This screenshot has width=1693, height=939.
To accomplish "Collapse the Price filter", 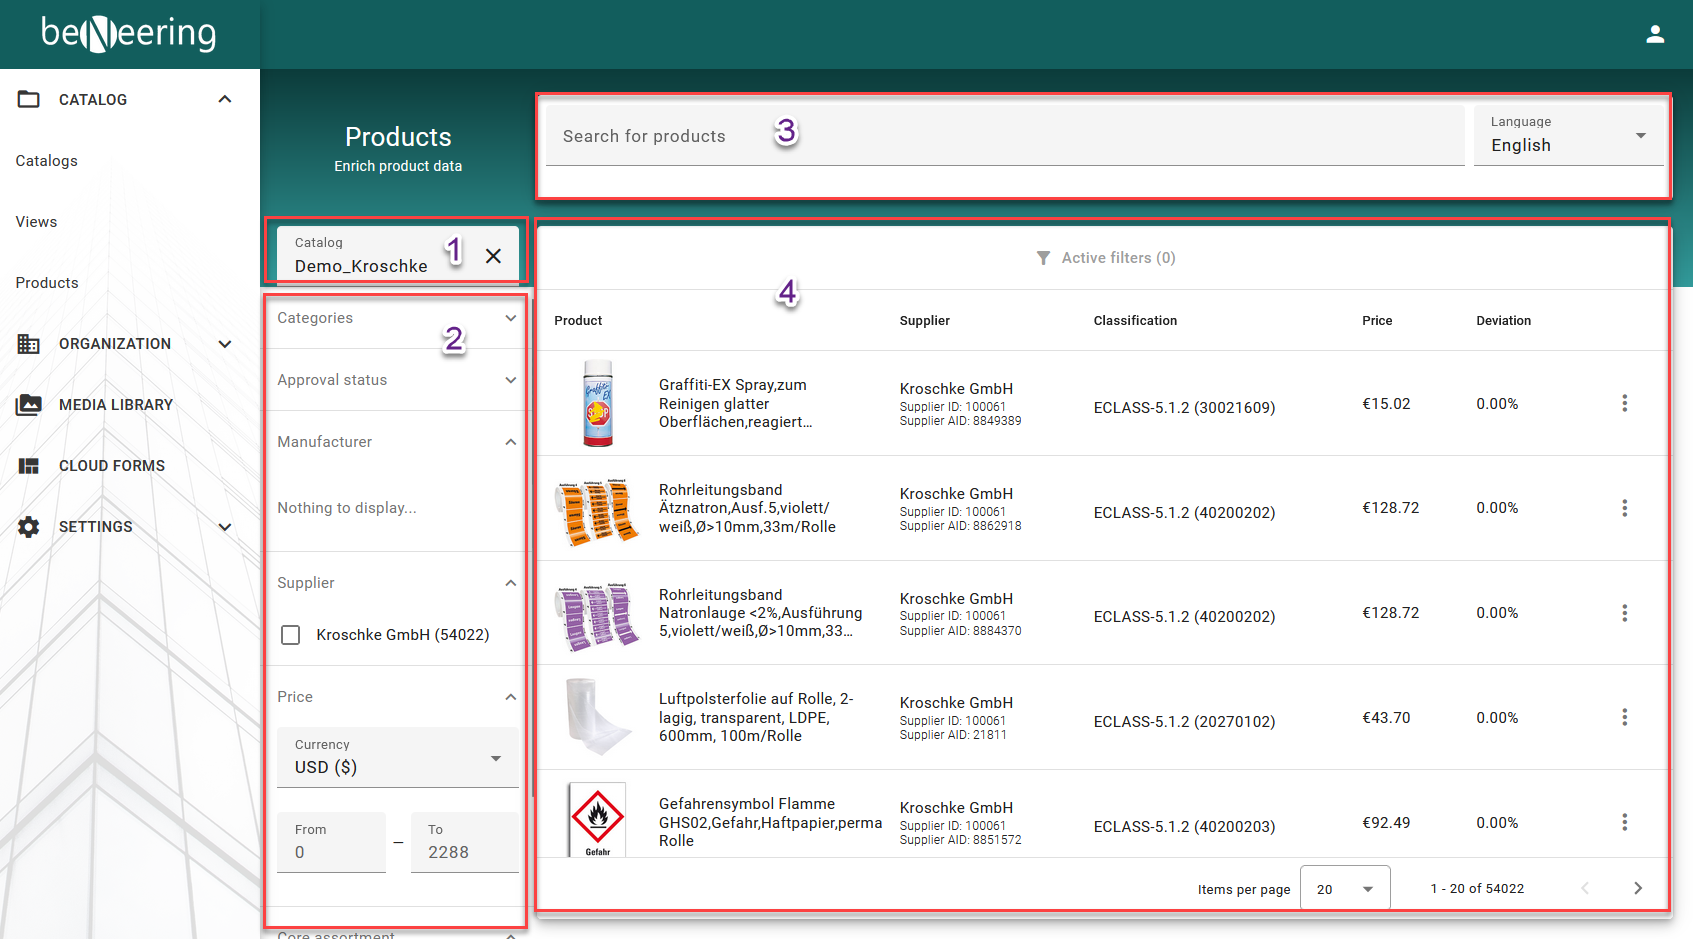I will point(511,697).
